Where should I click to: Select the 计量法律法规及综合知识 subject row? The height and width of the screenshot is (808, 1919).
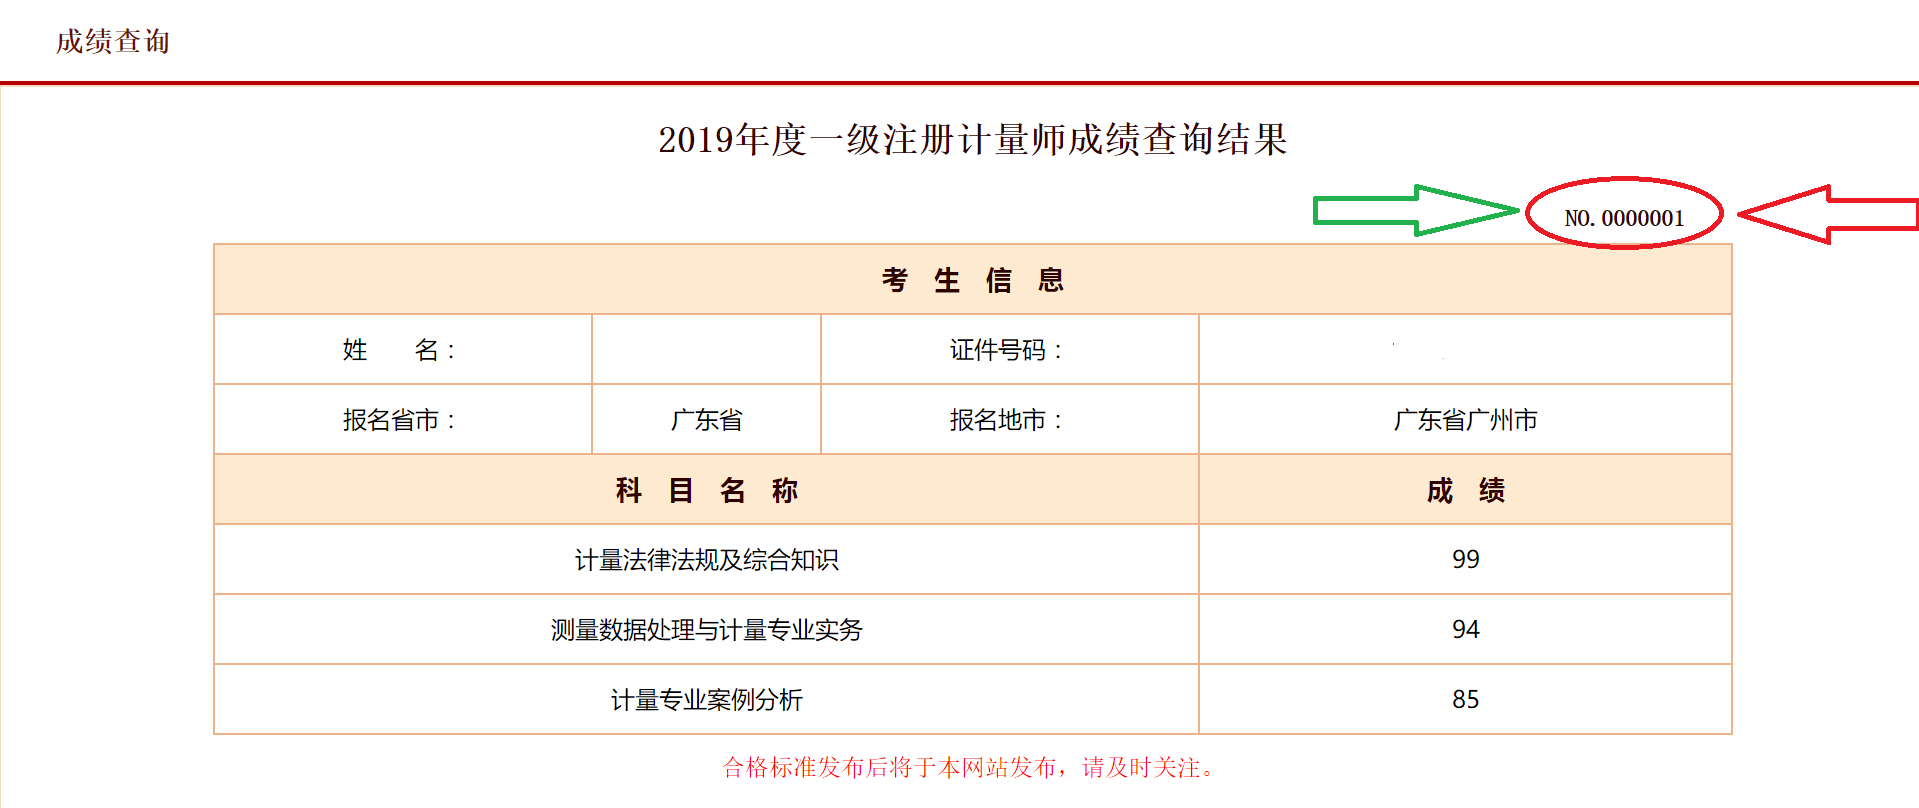pos(706,560)
